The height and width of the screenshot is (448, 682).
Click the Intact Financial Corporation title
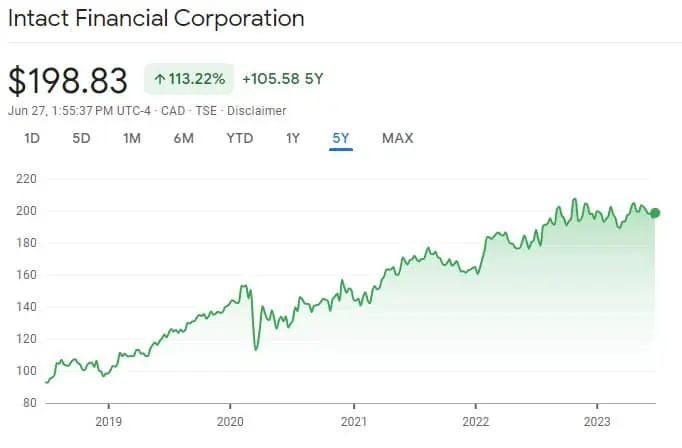(156, 19)
